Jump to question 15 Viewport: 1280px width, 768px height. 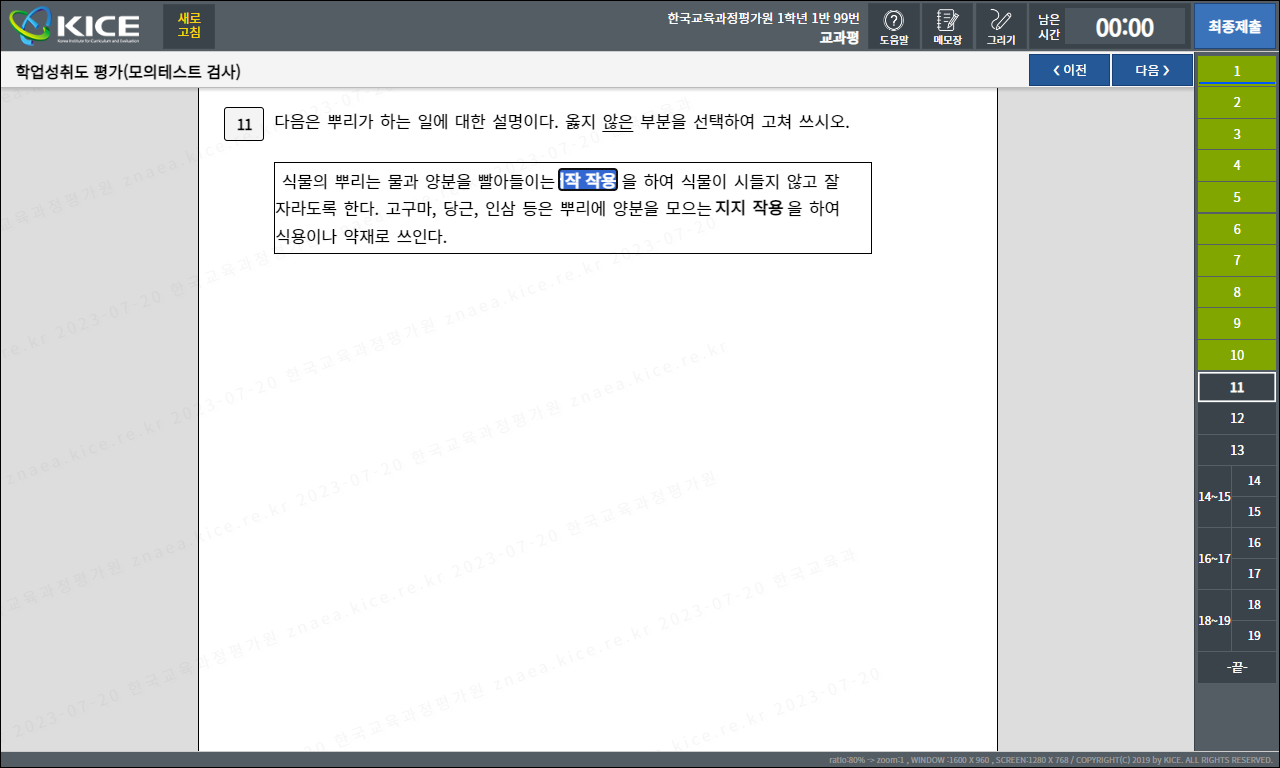1254,512
